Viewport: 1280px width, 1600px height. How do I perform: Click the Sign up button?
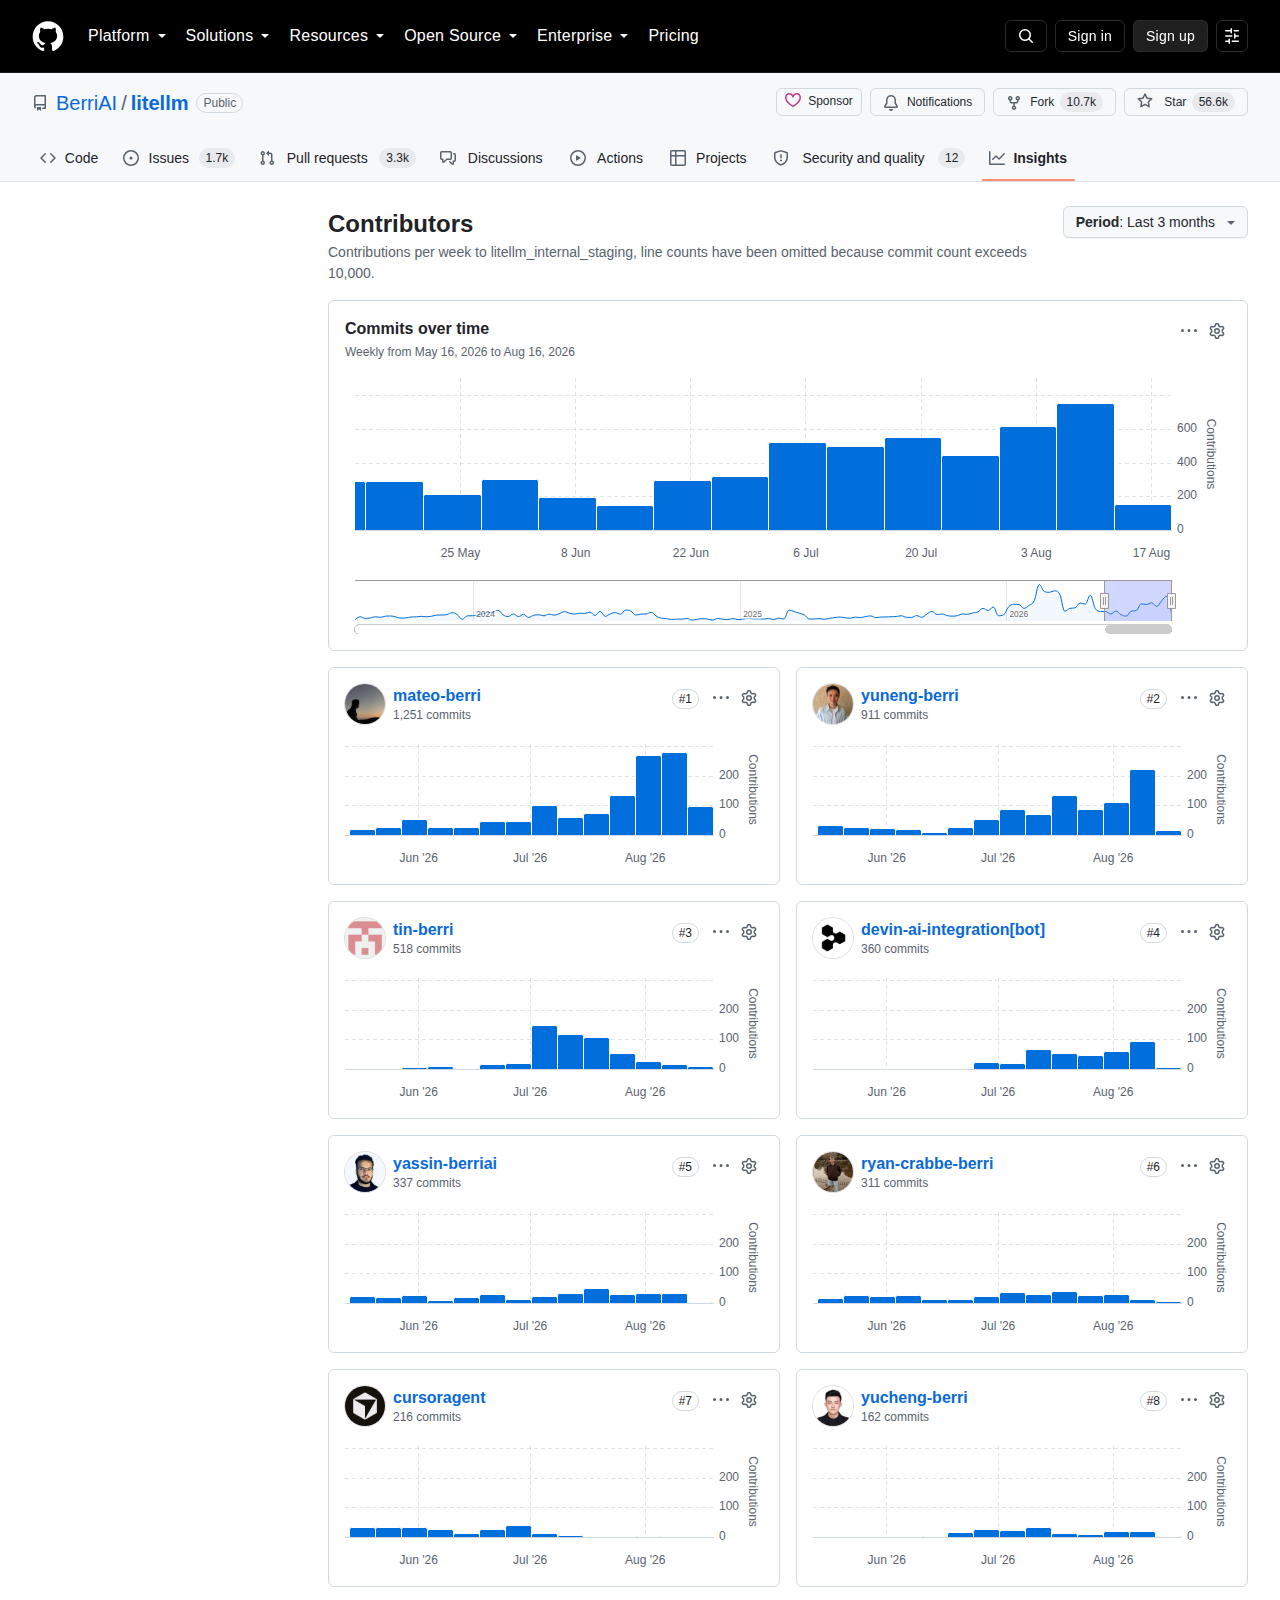pyautogui.click(x=1170, y=36)
